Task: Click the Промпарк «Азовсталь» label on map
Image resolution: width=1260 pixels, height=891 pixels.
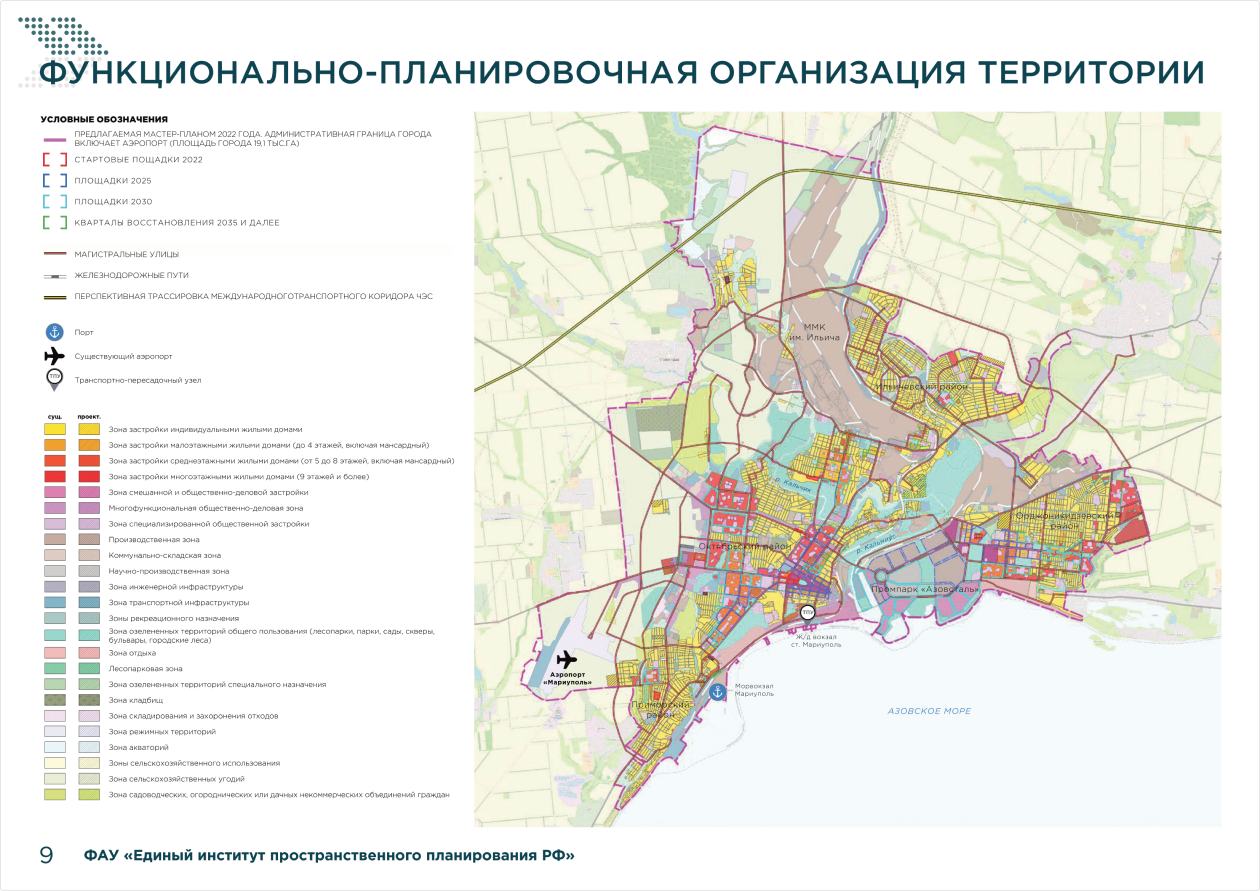Action: click(922, 590)
